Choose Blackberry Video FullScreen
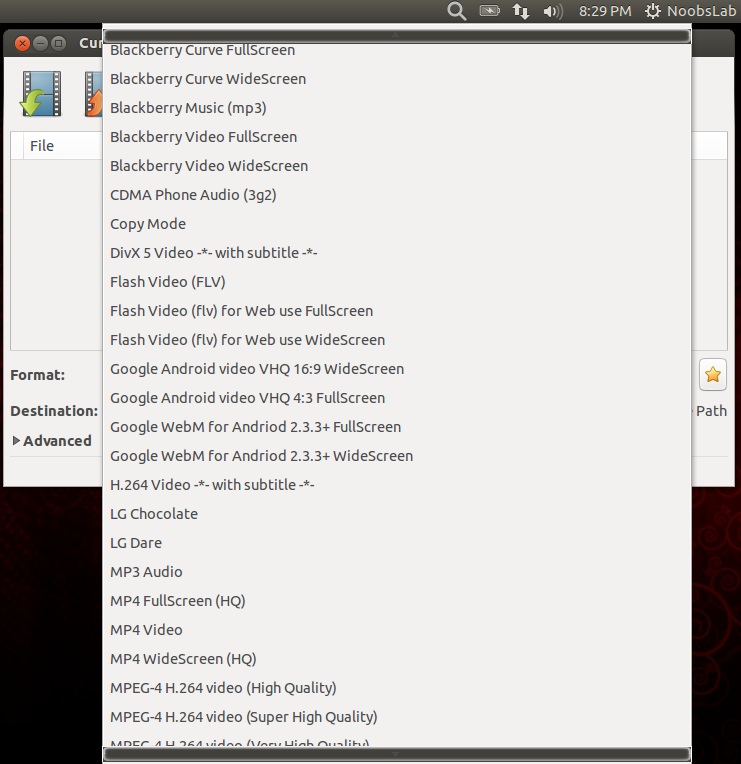The image size is (741, 764). [x=397, y=137]
